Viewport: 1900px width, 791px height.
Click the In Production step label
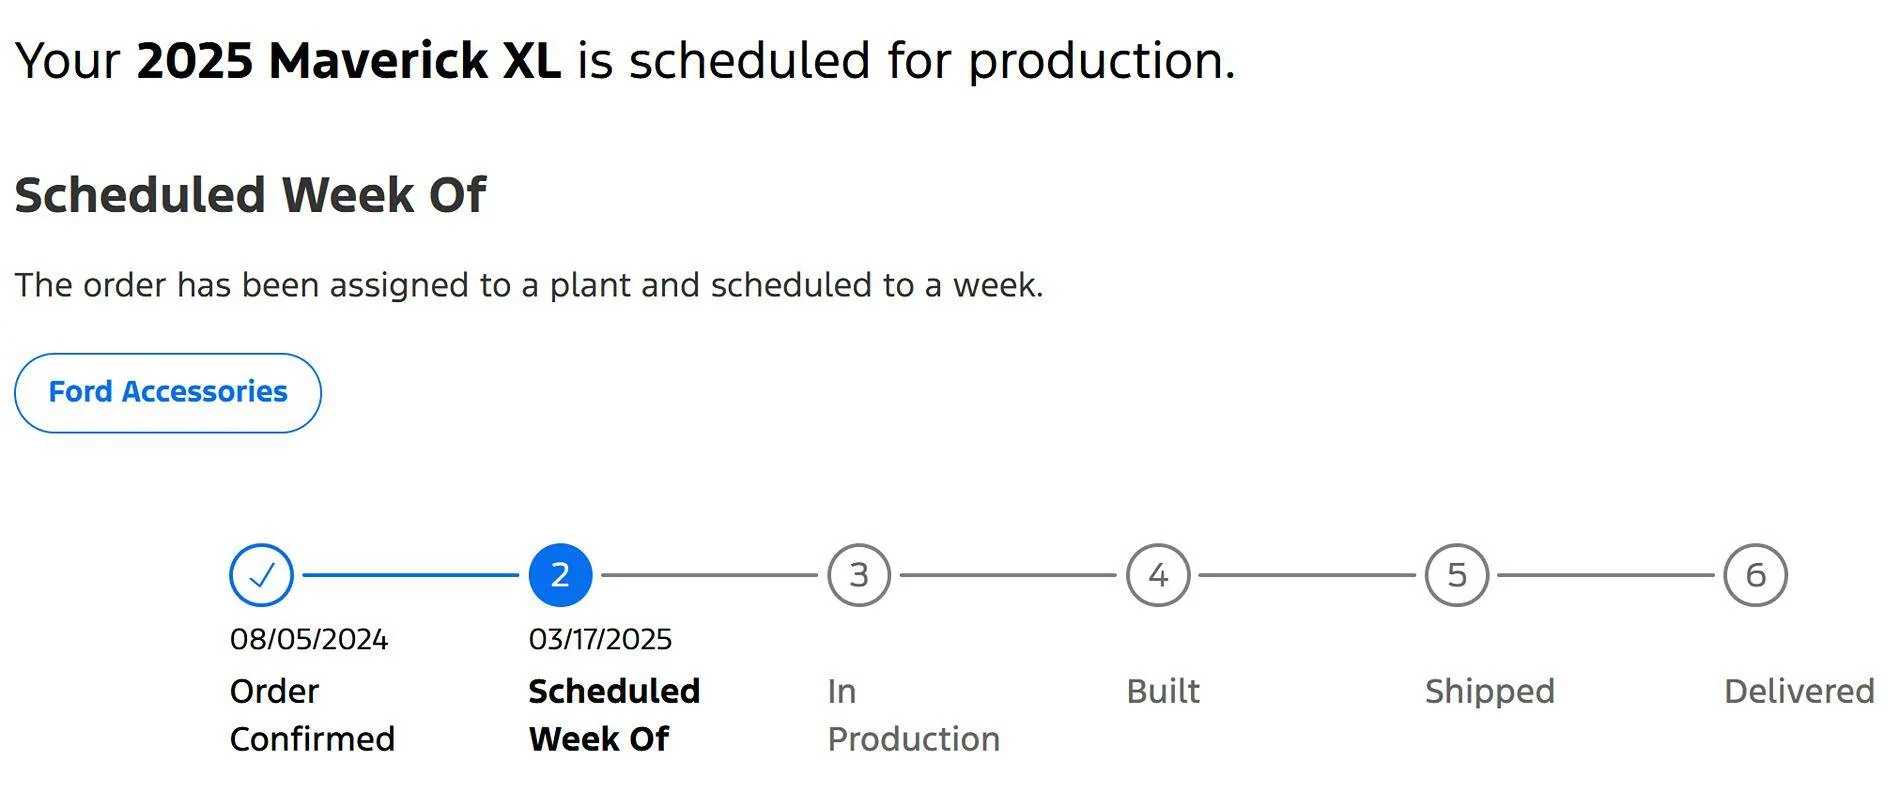pyautogui.click(x=913, y=715)
